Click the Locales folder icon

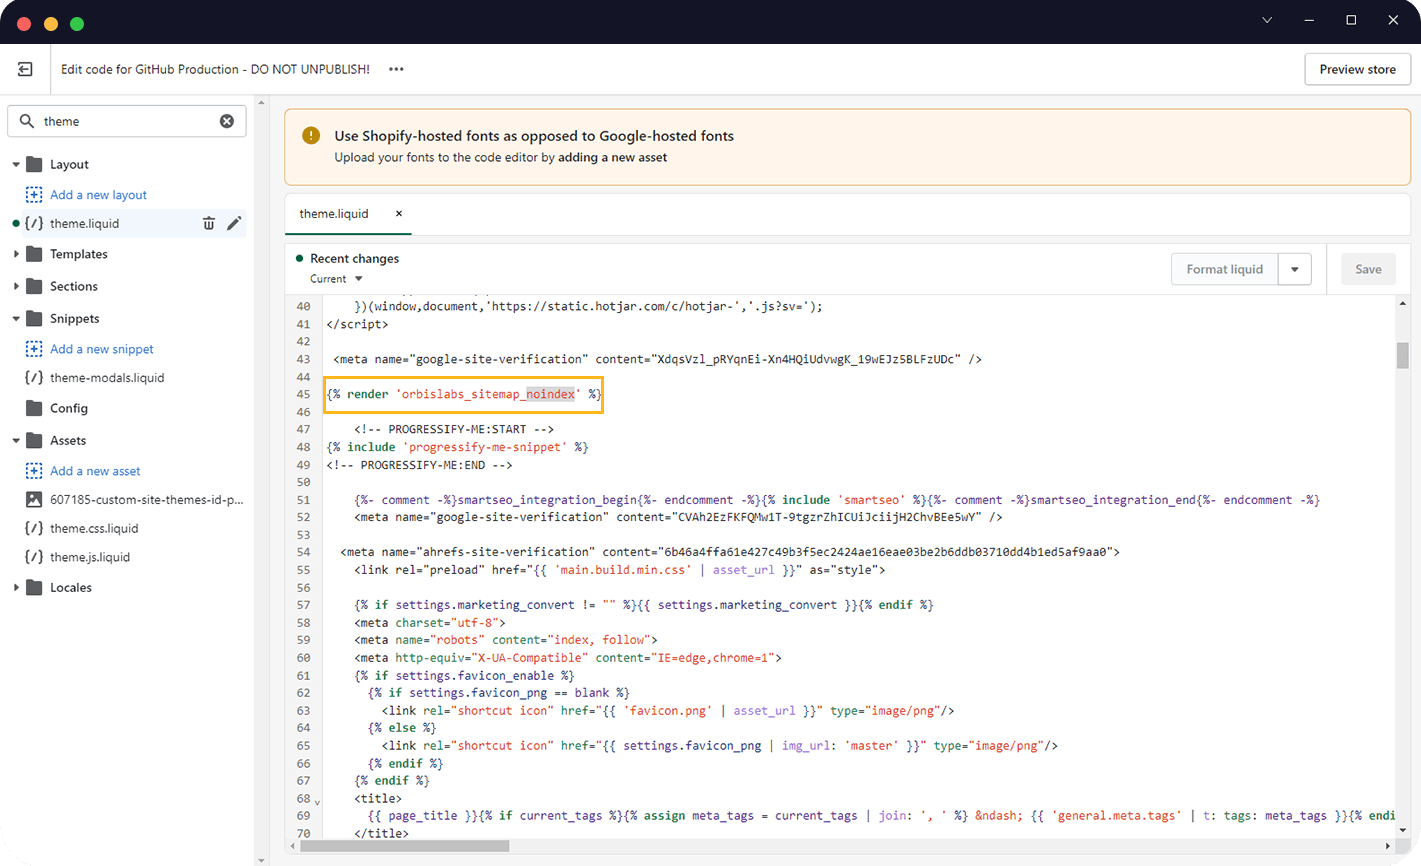click(34, 587)
